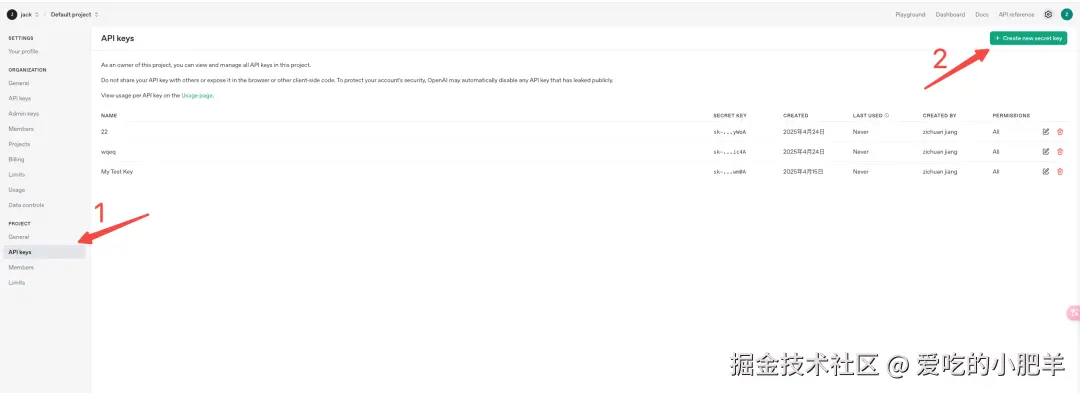Click the key name 22
1080x393 pixels.
(x=104, y=131)
